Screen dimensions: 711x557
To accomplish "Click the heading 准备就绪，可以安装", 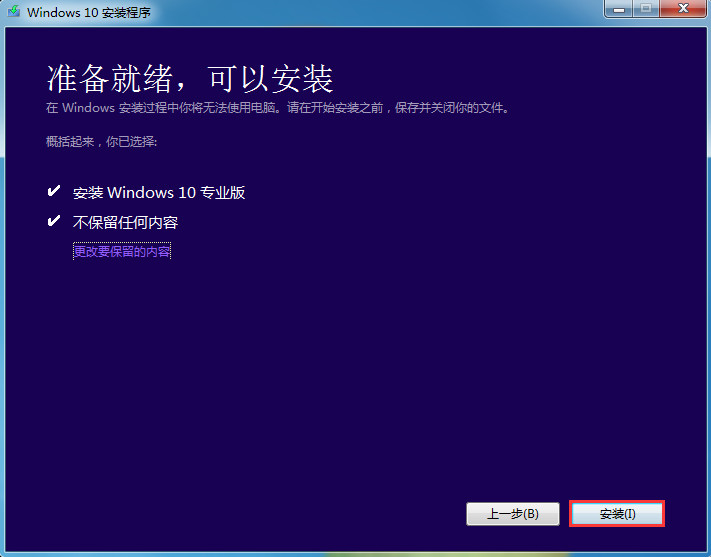I will 190,79.
